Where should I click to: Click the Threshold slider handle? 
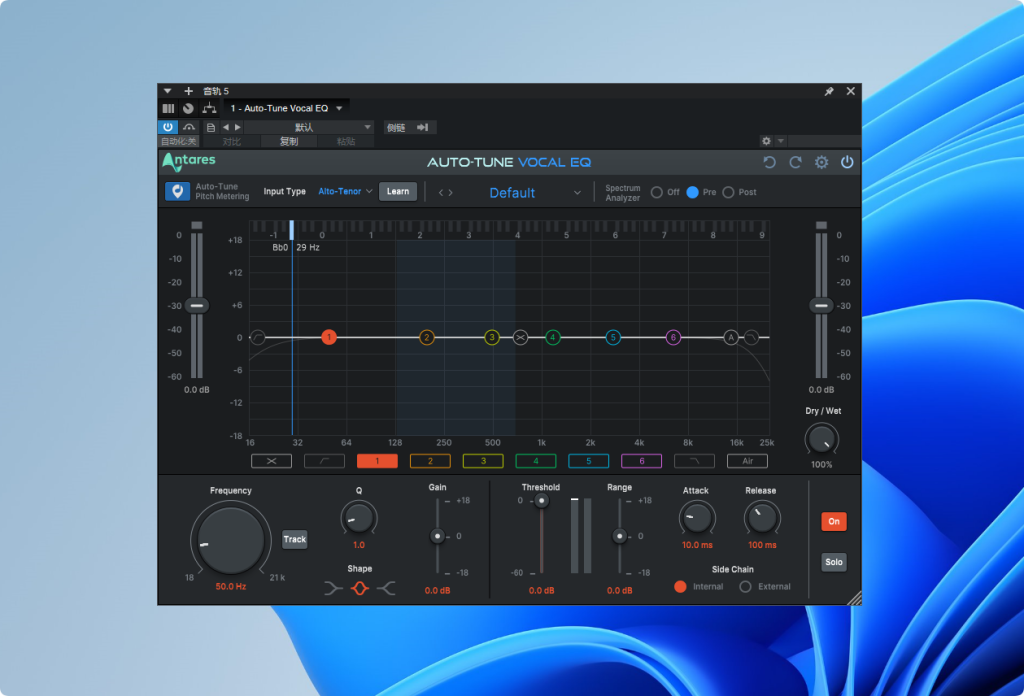tap(541, 501)
